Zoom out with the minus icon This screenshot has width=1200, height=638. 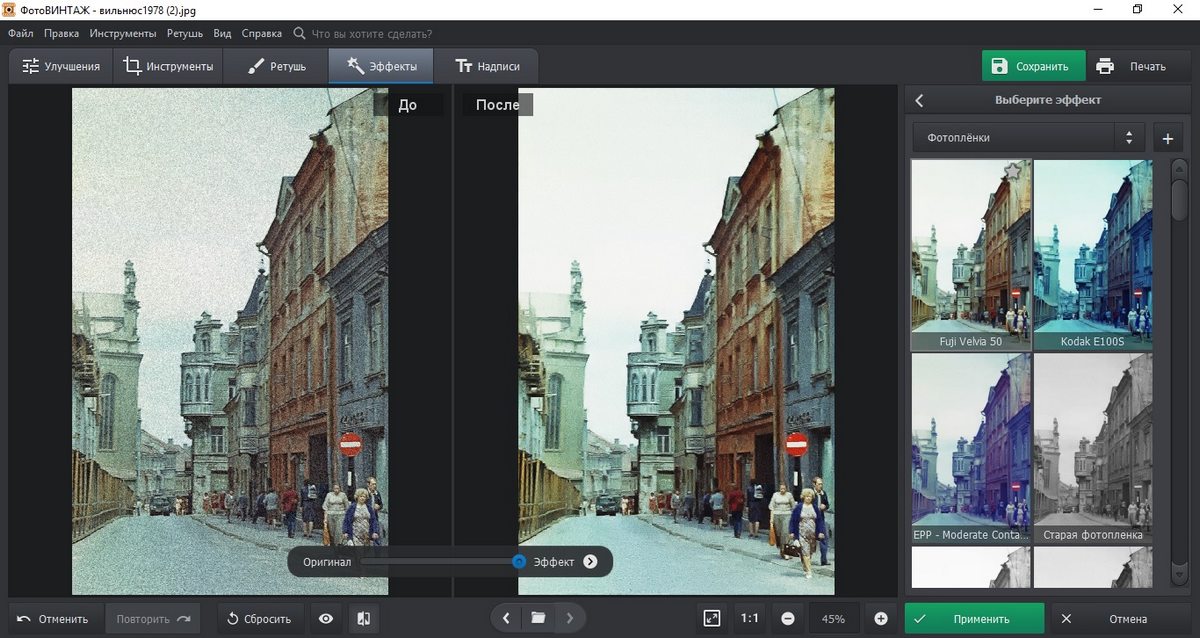point(788,618)
